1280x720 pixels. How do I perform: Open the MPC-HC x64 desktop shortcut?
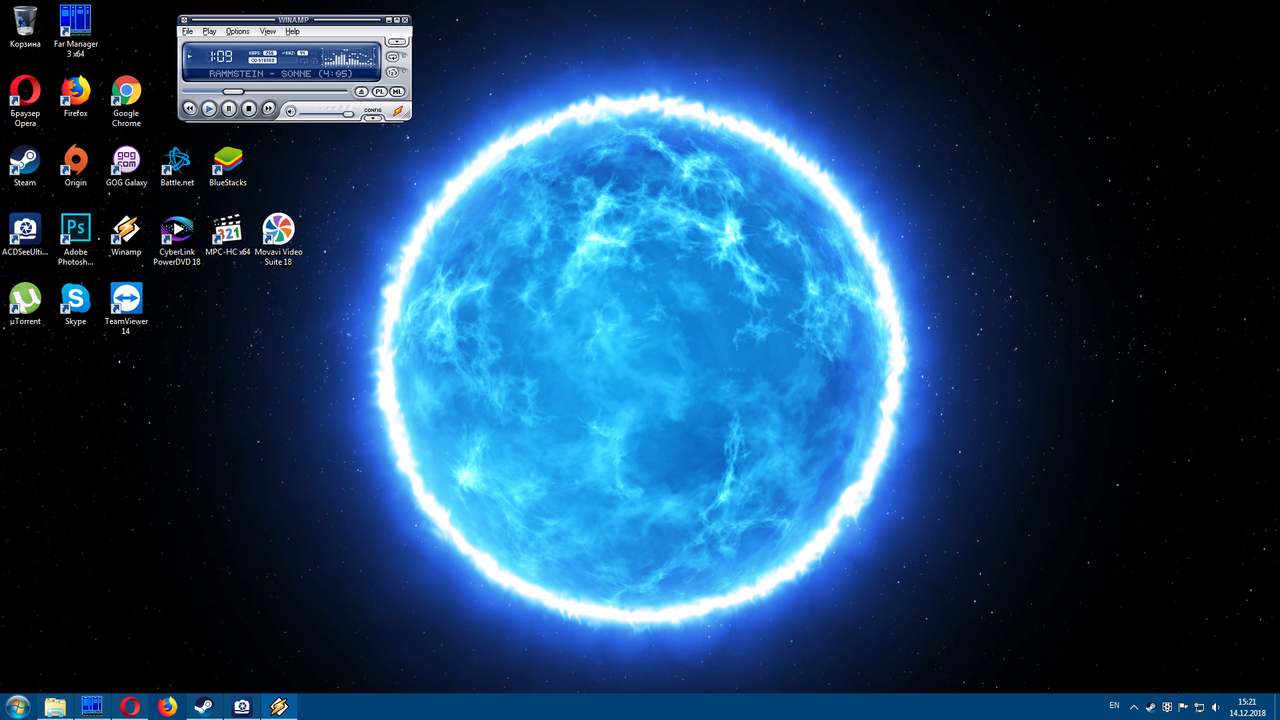(228, 235)
